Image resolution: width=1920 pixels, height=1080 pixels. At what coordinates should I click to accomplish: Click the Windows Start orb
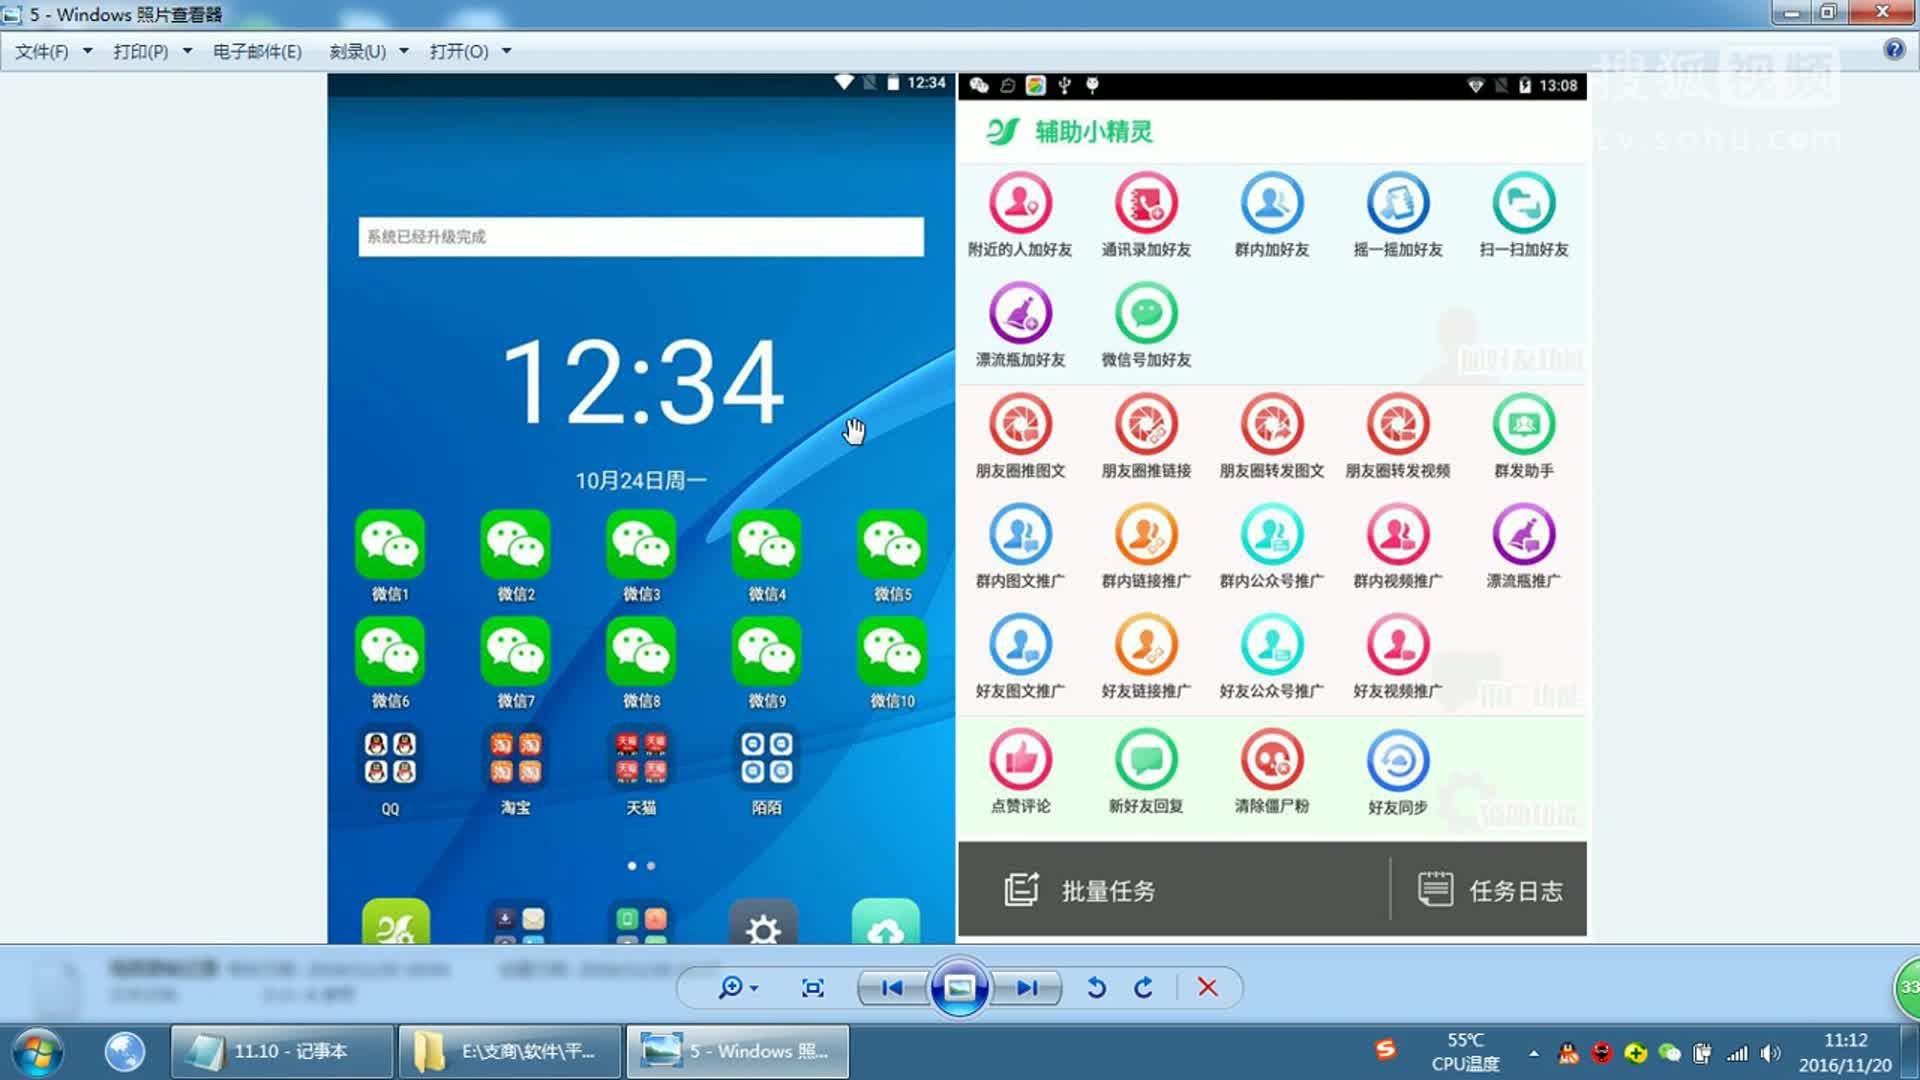coord(38,1052)
